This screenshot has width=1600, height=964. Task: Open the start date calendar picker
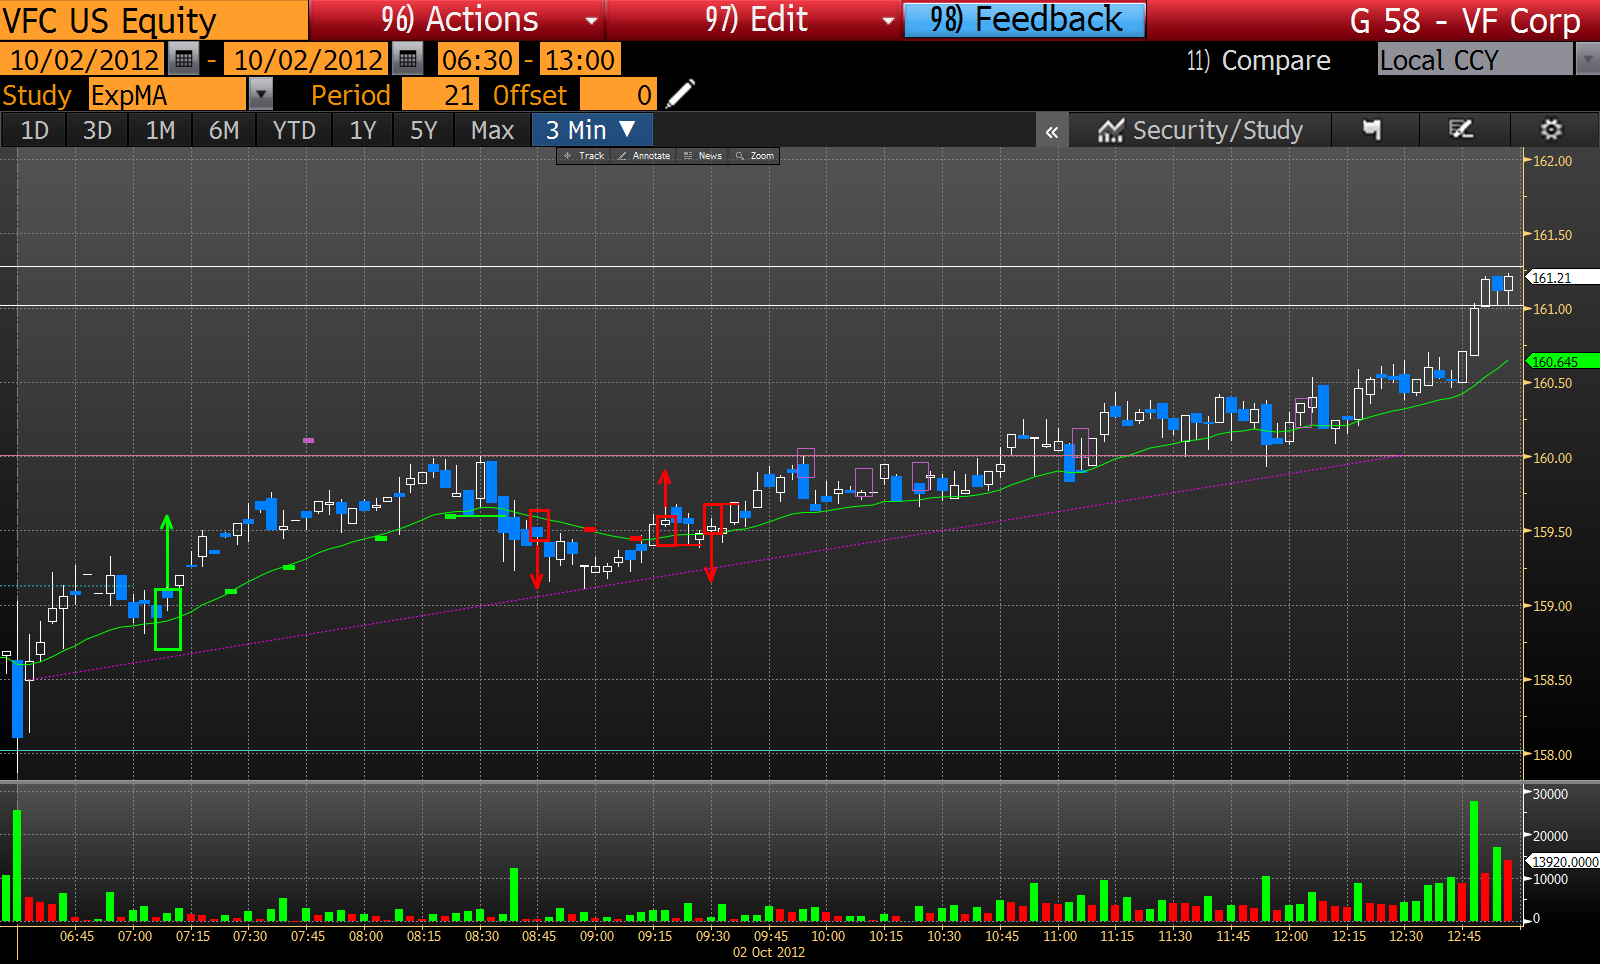point(183,60)
